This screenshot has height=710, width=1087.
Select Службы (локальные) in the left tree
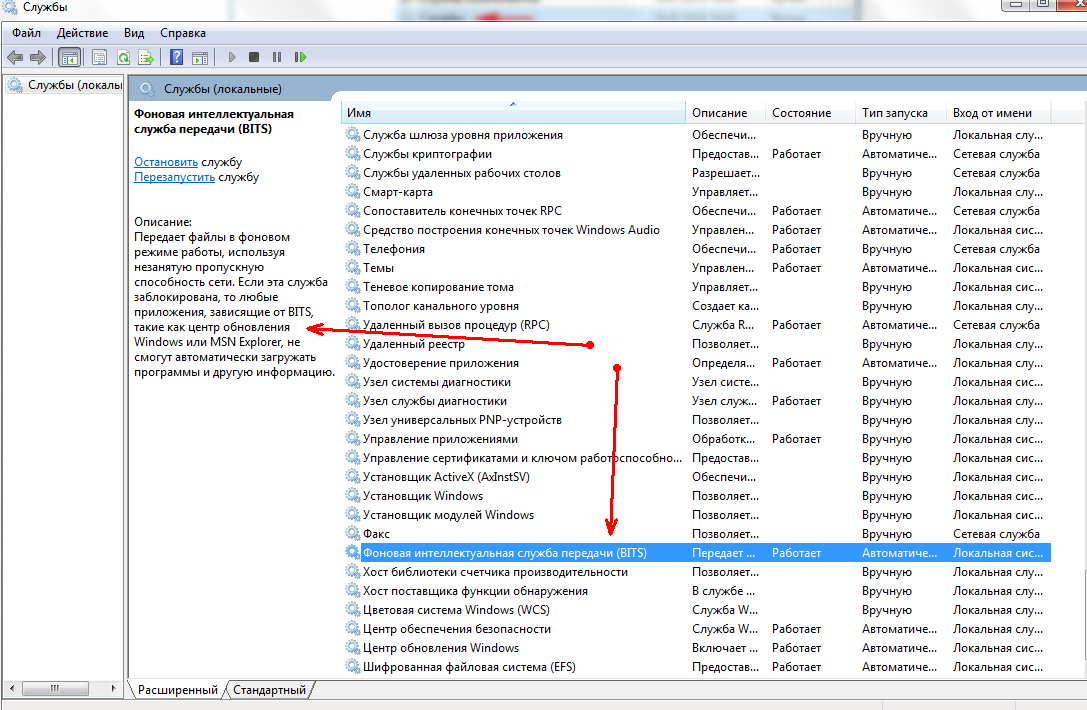pyautogui.click(x=72, y=85)
